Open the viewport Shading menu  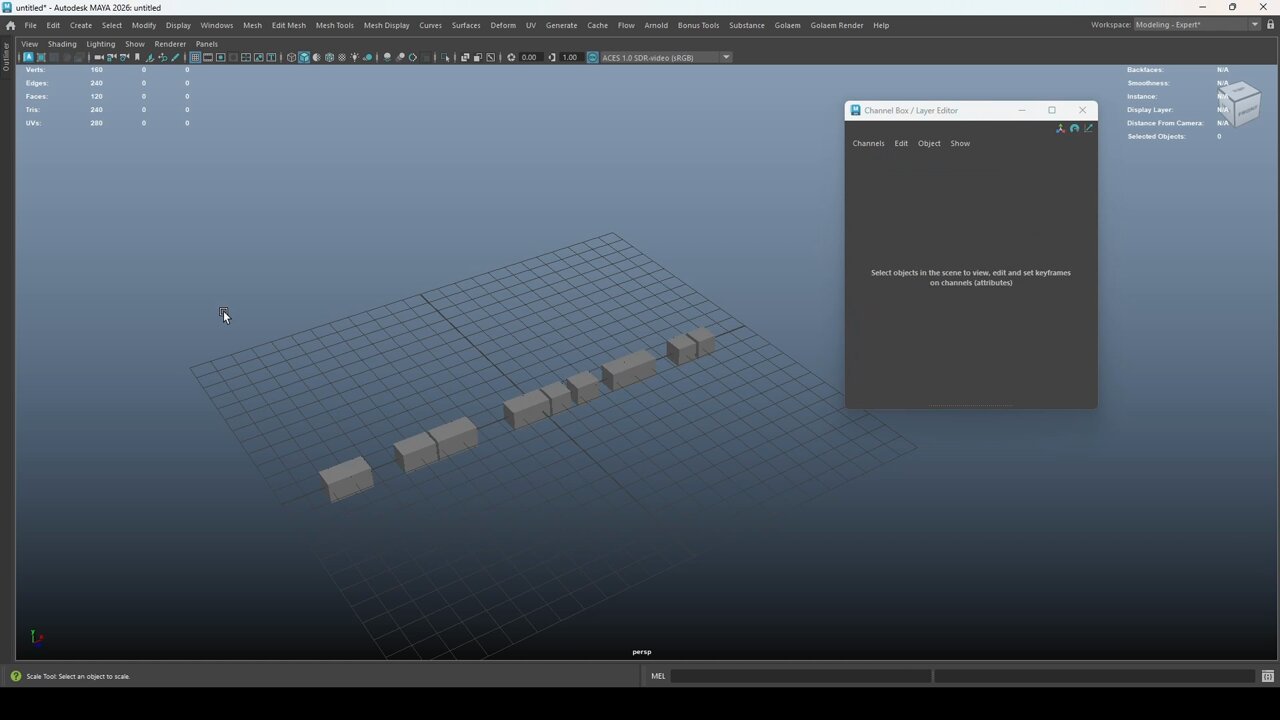point(62,44)
